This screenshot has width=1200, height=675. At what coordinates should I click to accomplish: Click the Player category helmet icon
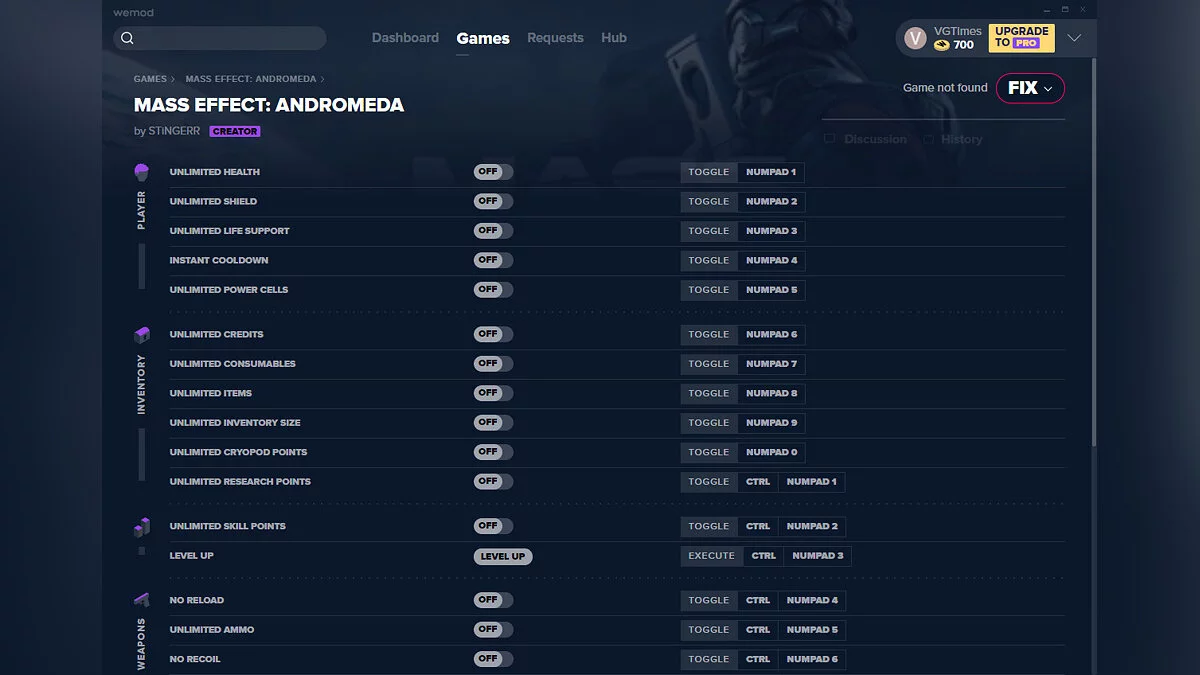(141, 172)
